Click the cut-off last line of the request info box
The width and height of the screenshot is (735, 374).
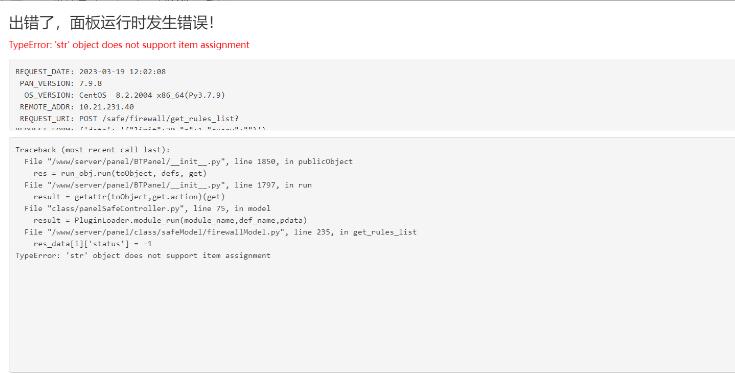[141, 128]
